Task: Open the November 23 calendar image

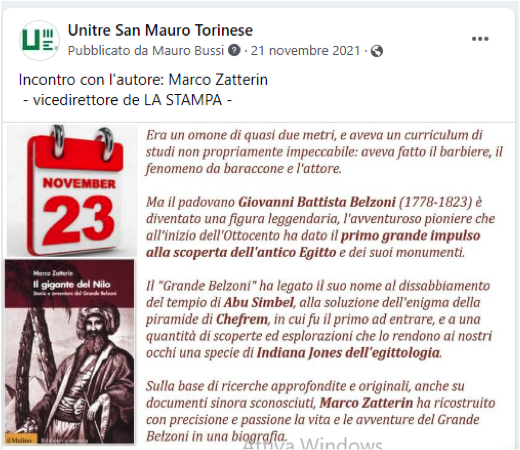Action: tap(72, 190)
